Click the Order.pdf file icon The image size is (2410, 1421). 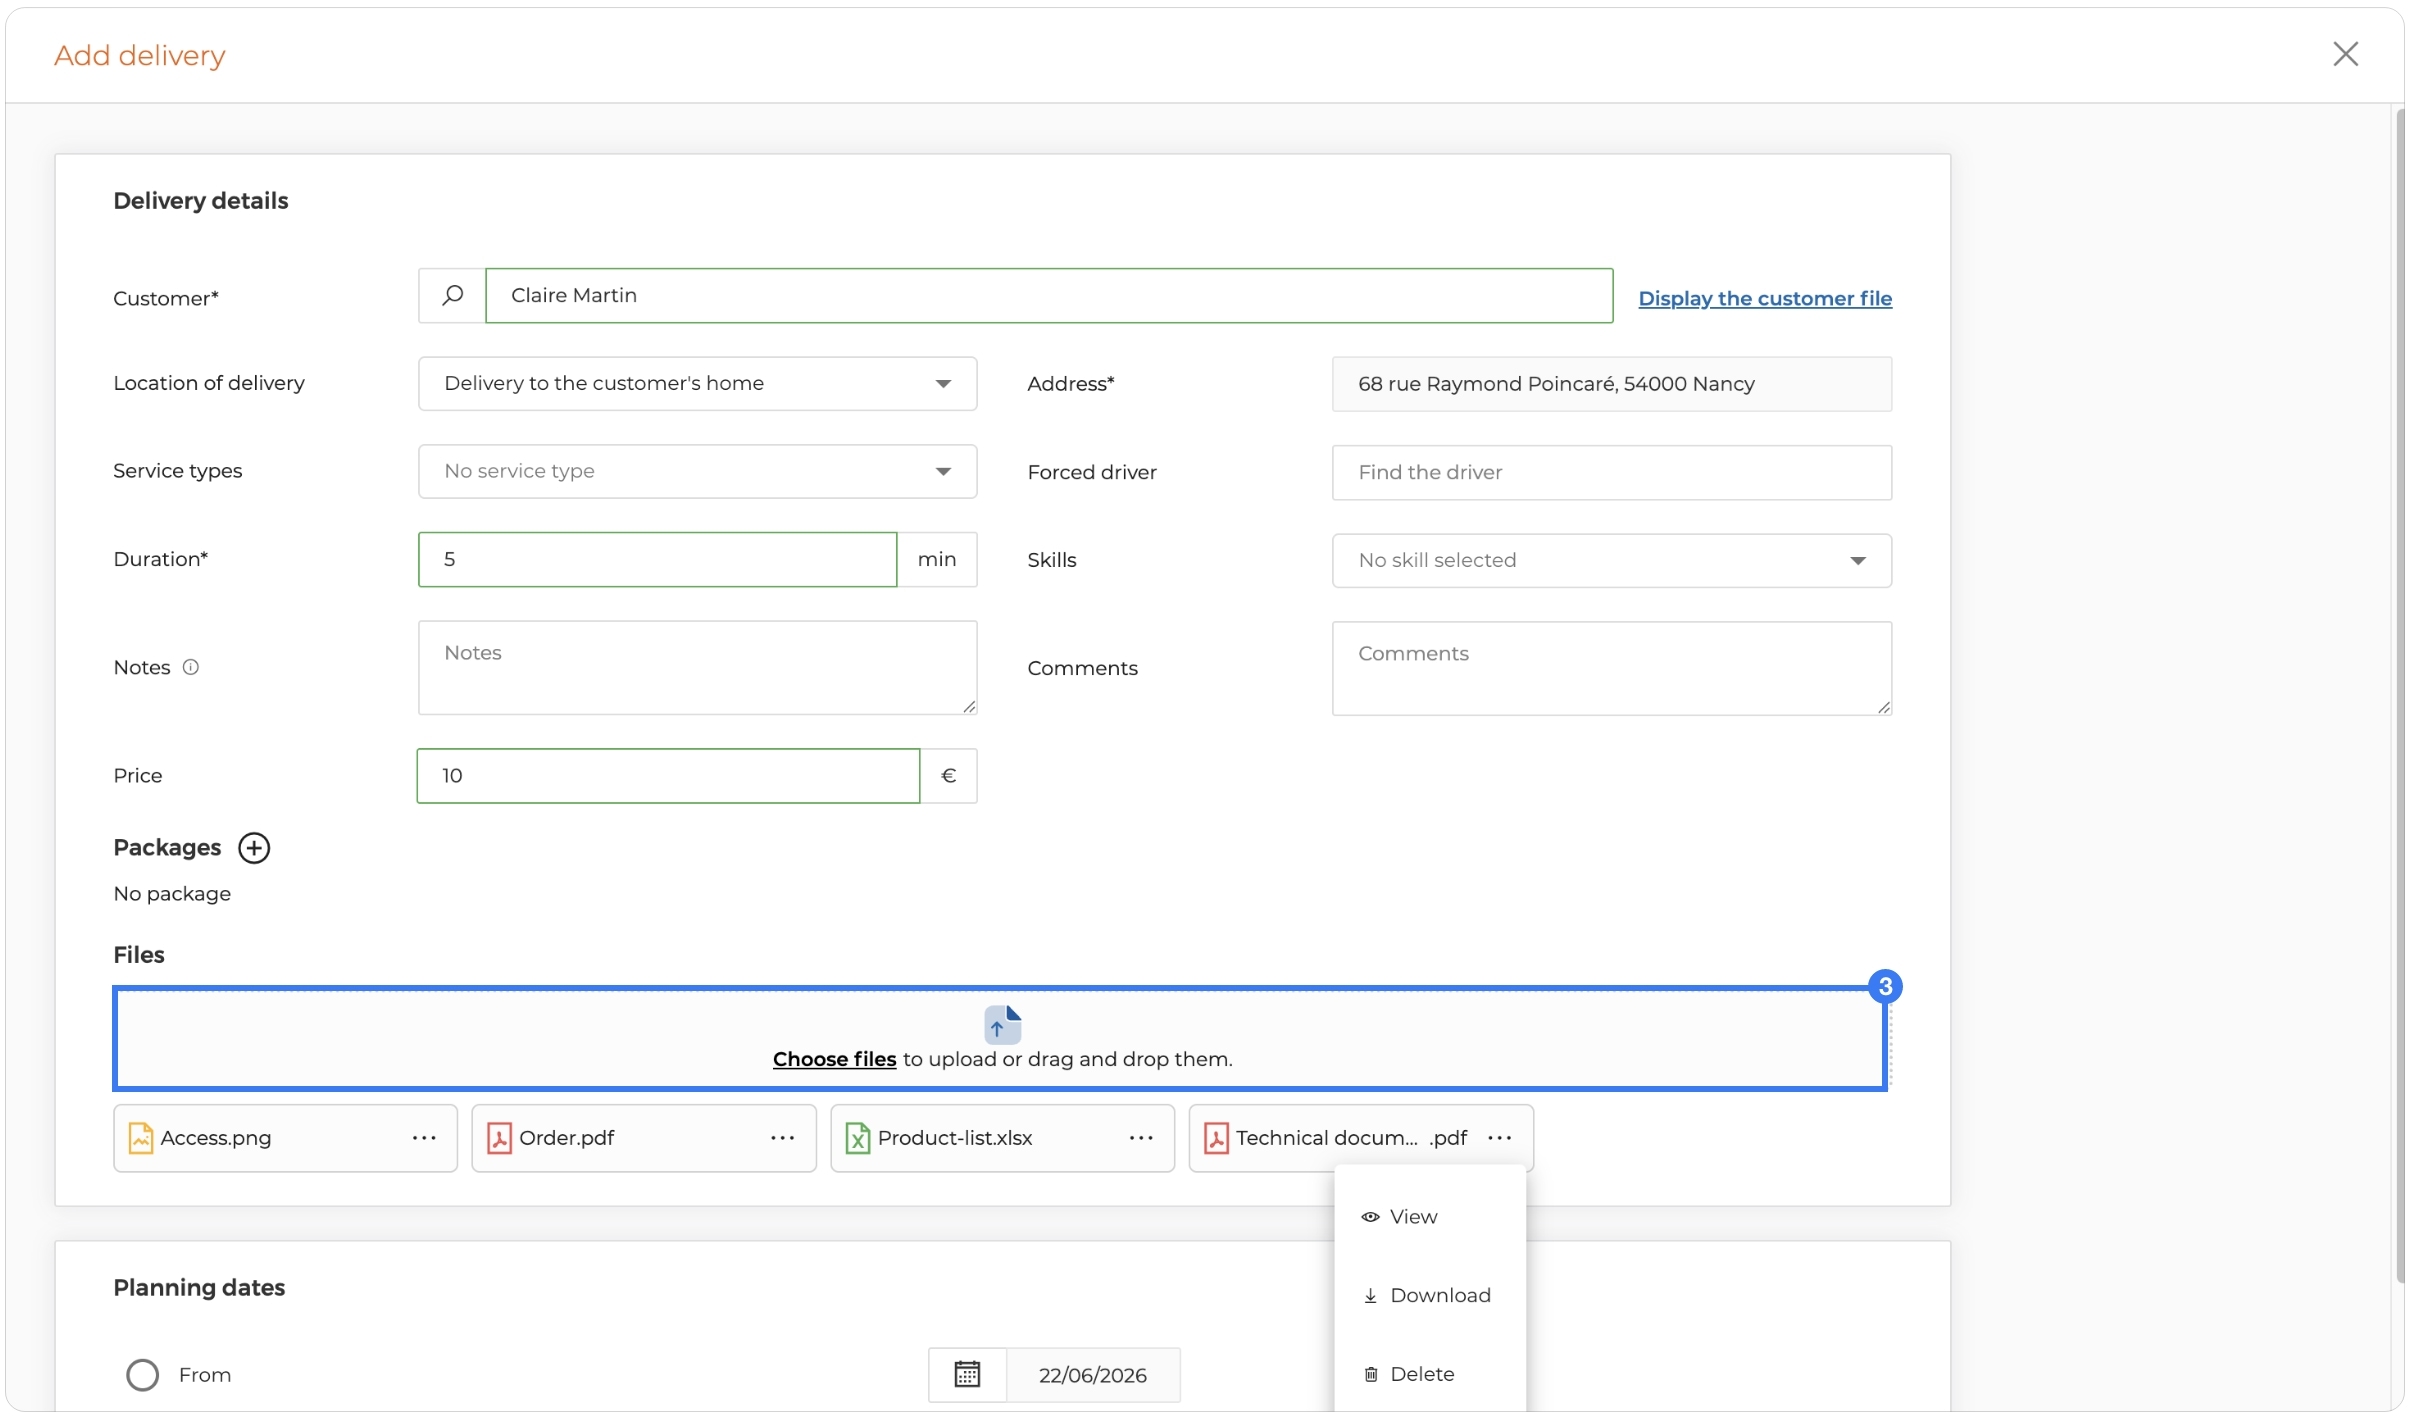(499, 1138)
